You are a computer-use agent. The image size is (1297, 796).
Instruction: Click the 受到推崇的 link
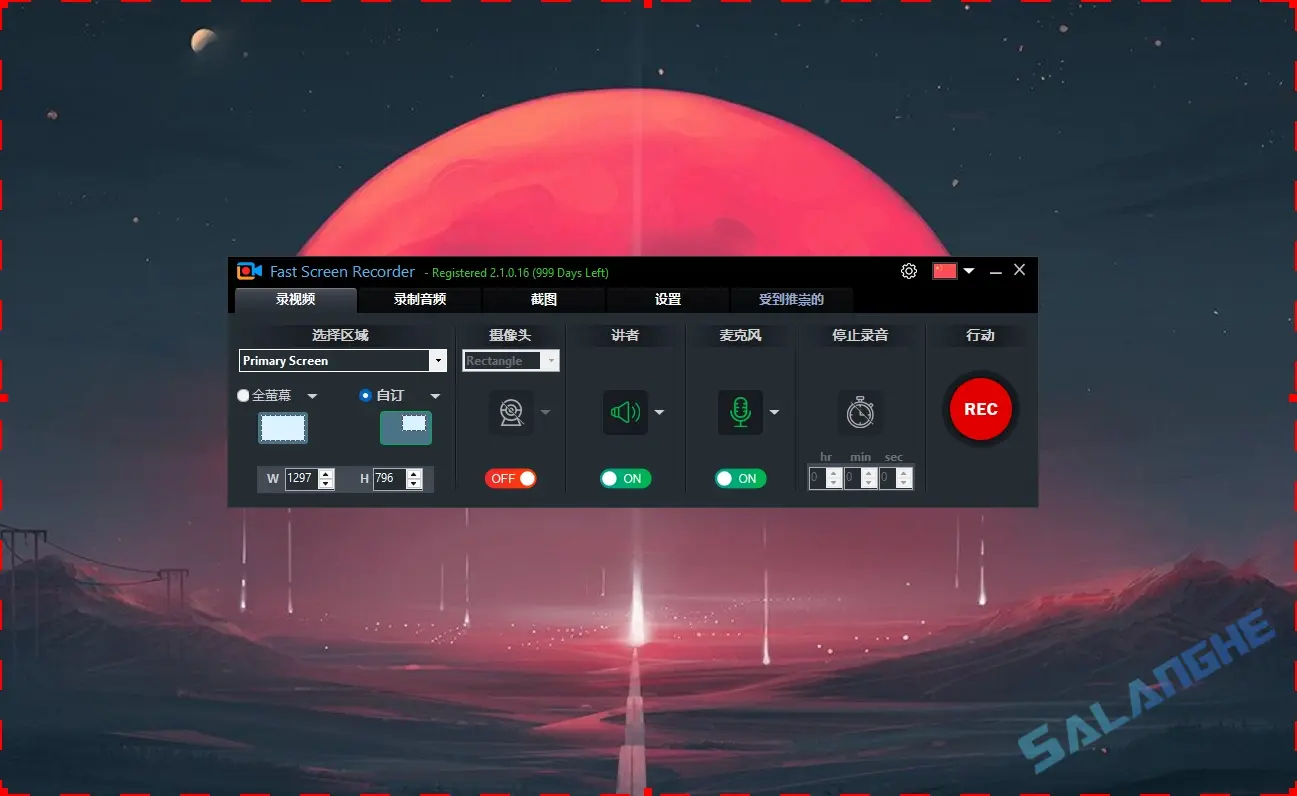tap(792, 299)
